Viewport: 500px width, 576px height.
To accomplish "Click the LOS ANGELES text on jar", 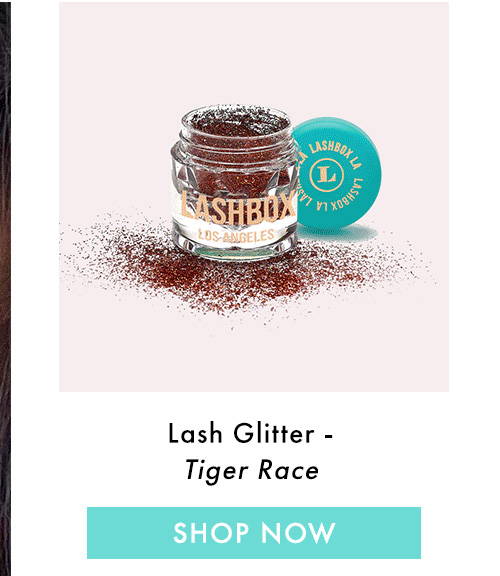I will click(x=236, y=235).
